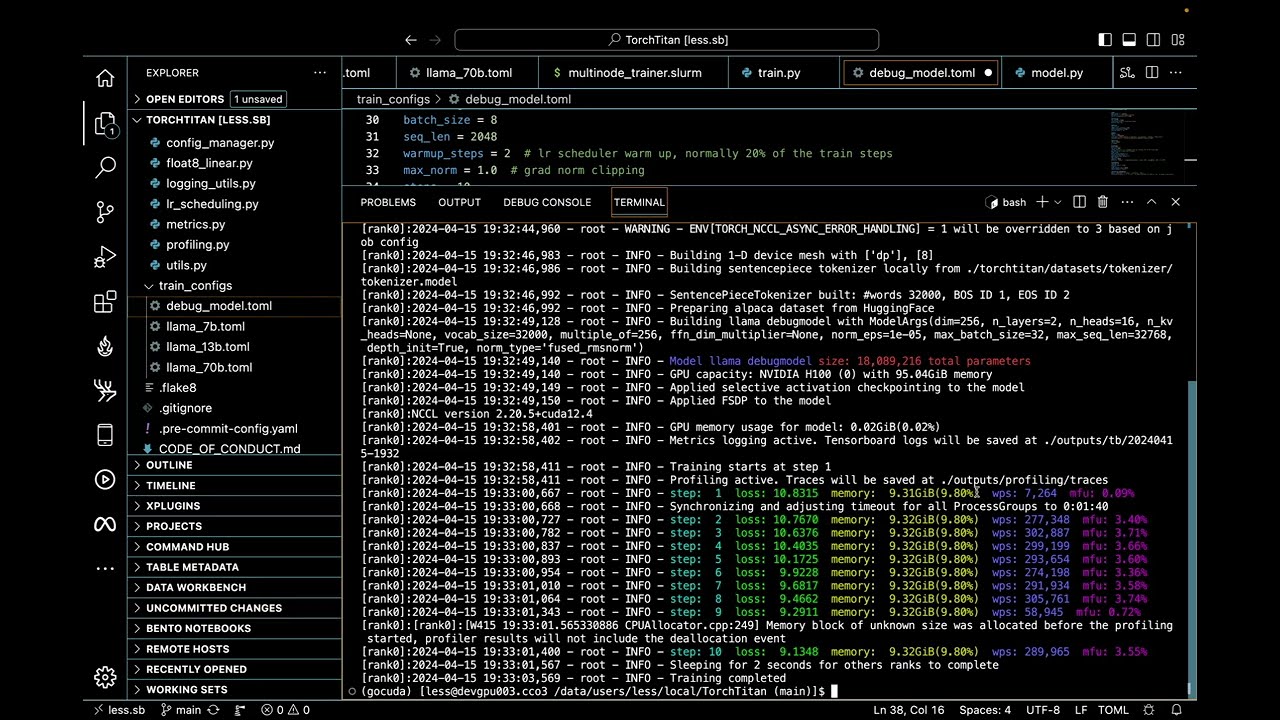This screenshot has height=720, width=1280.
Task: Open the Search view in activity bar
Action: (x=105, y=167)
